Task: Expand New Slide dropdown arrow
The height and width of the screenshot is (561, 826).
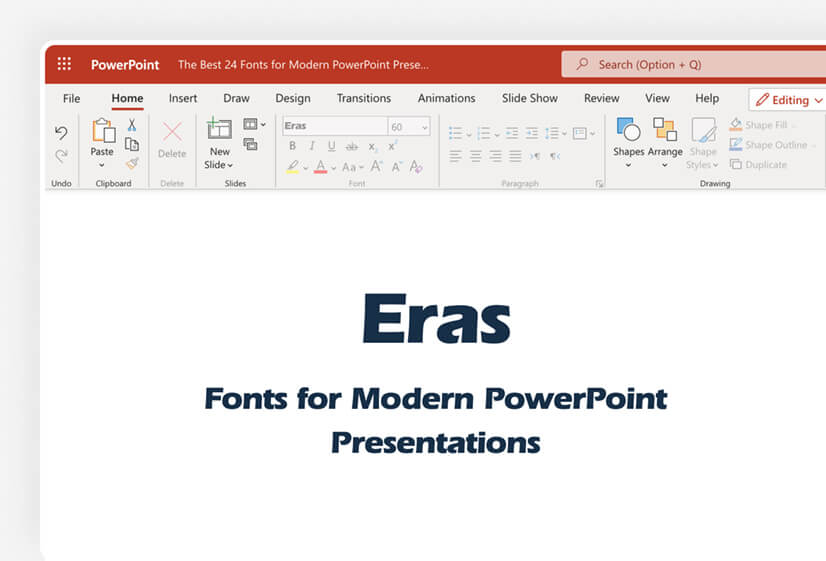Action: pyautogui.click(x=230, y=165)
